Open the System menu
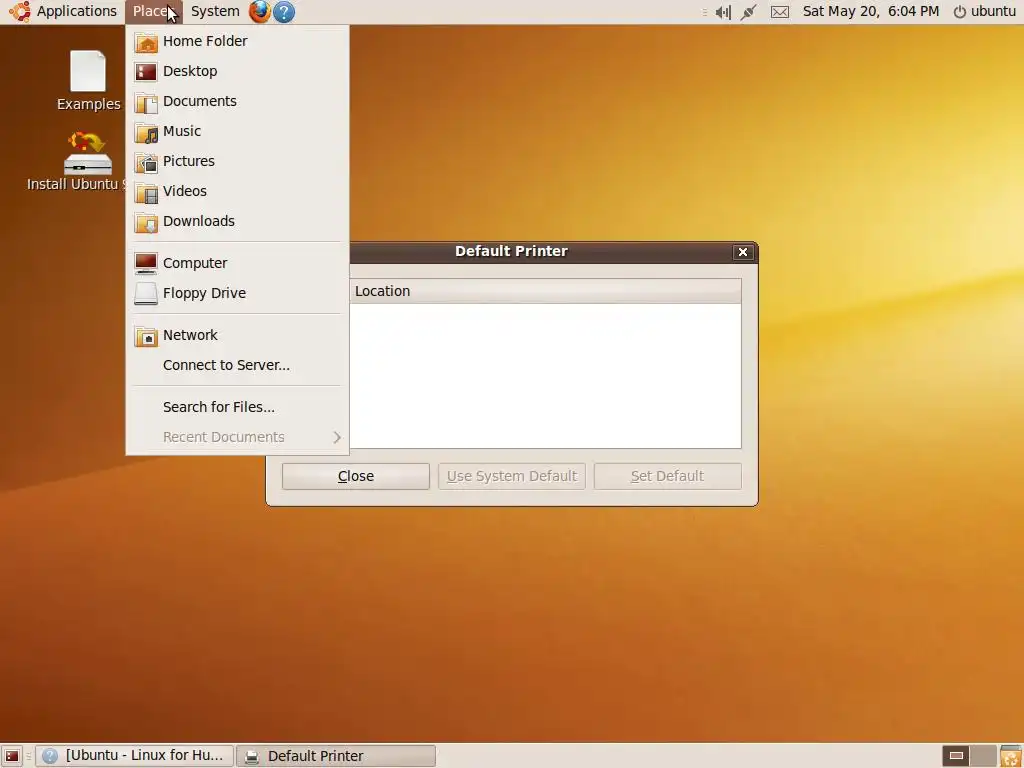This screenshot has width=1024, height=768. point(215,11)
